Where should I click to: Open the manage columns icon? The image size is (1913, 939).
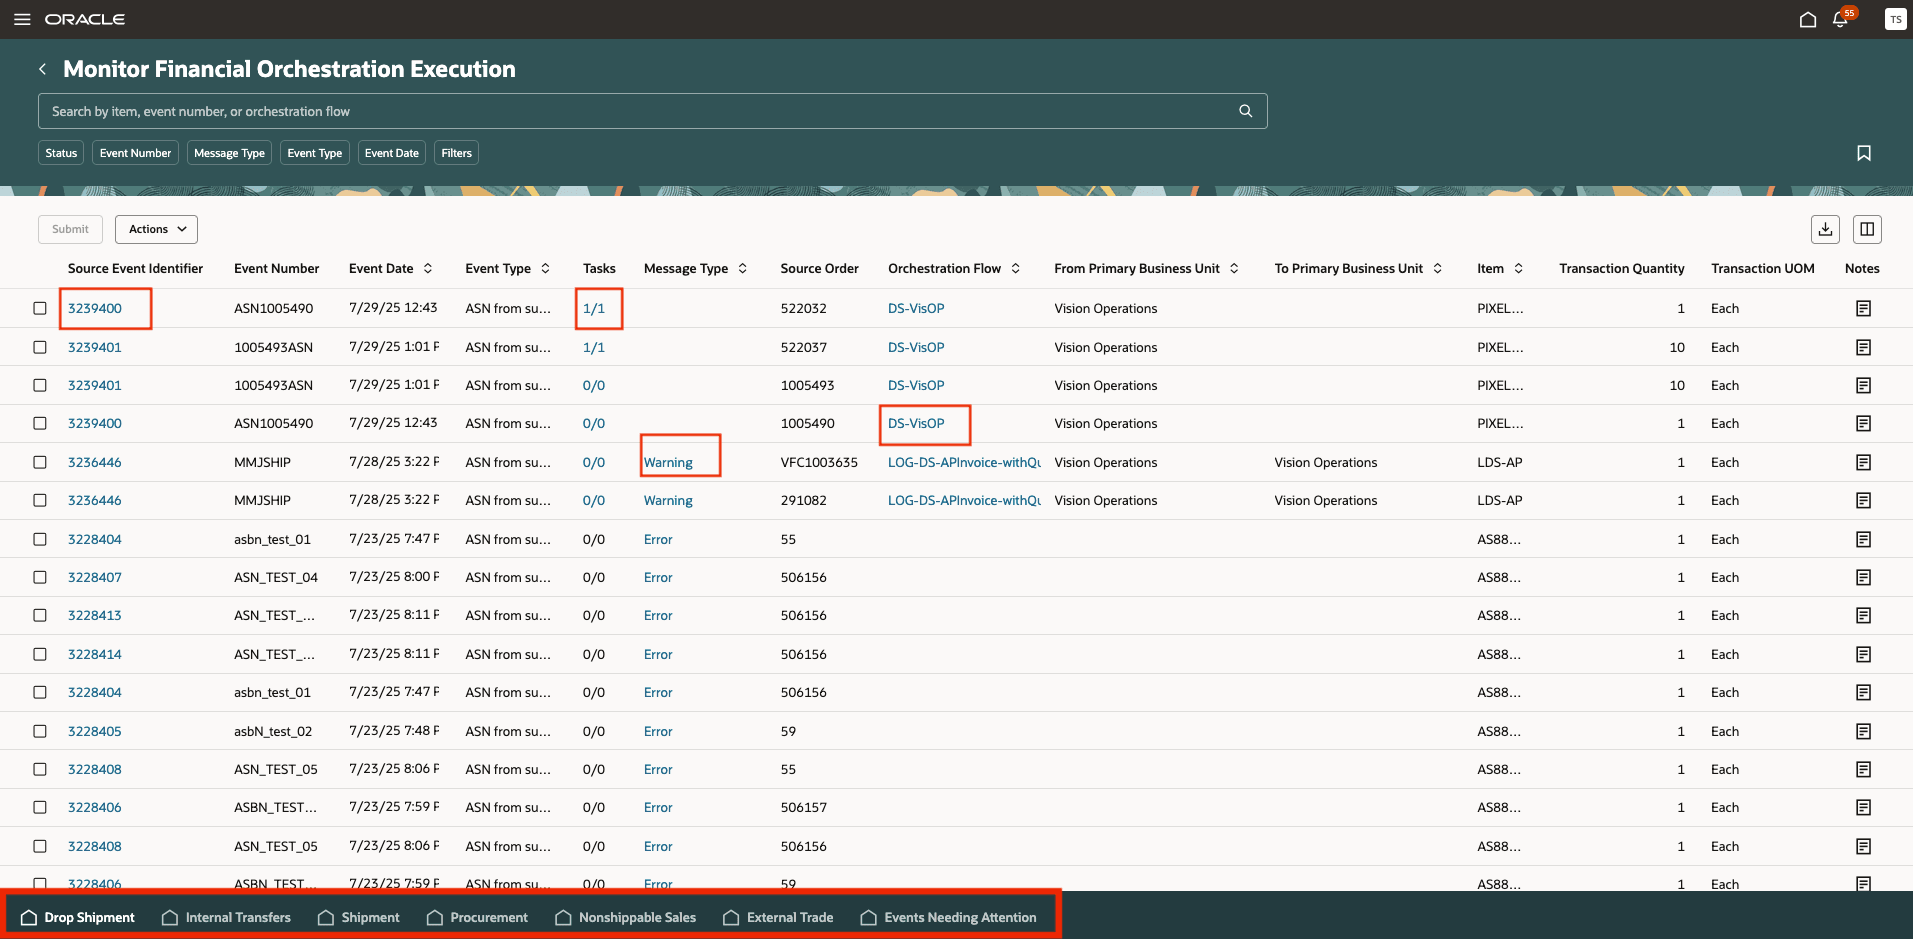[x=1867, y=229]
